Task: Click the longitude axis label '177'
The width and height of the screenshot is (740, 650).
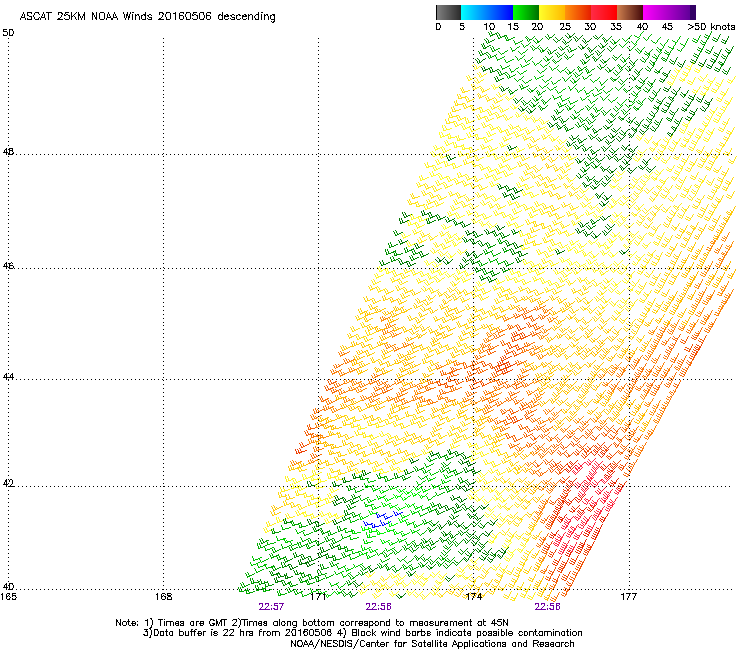Action: [x=629, y=597]
